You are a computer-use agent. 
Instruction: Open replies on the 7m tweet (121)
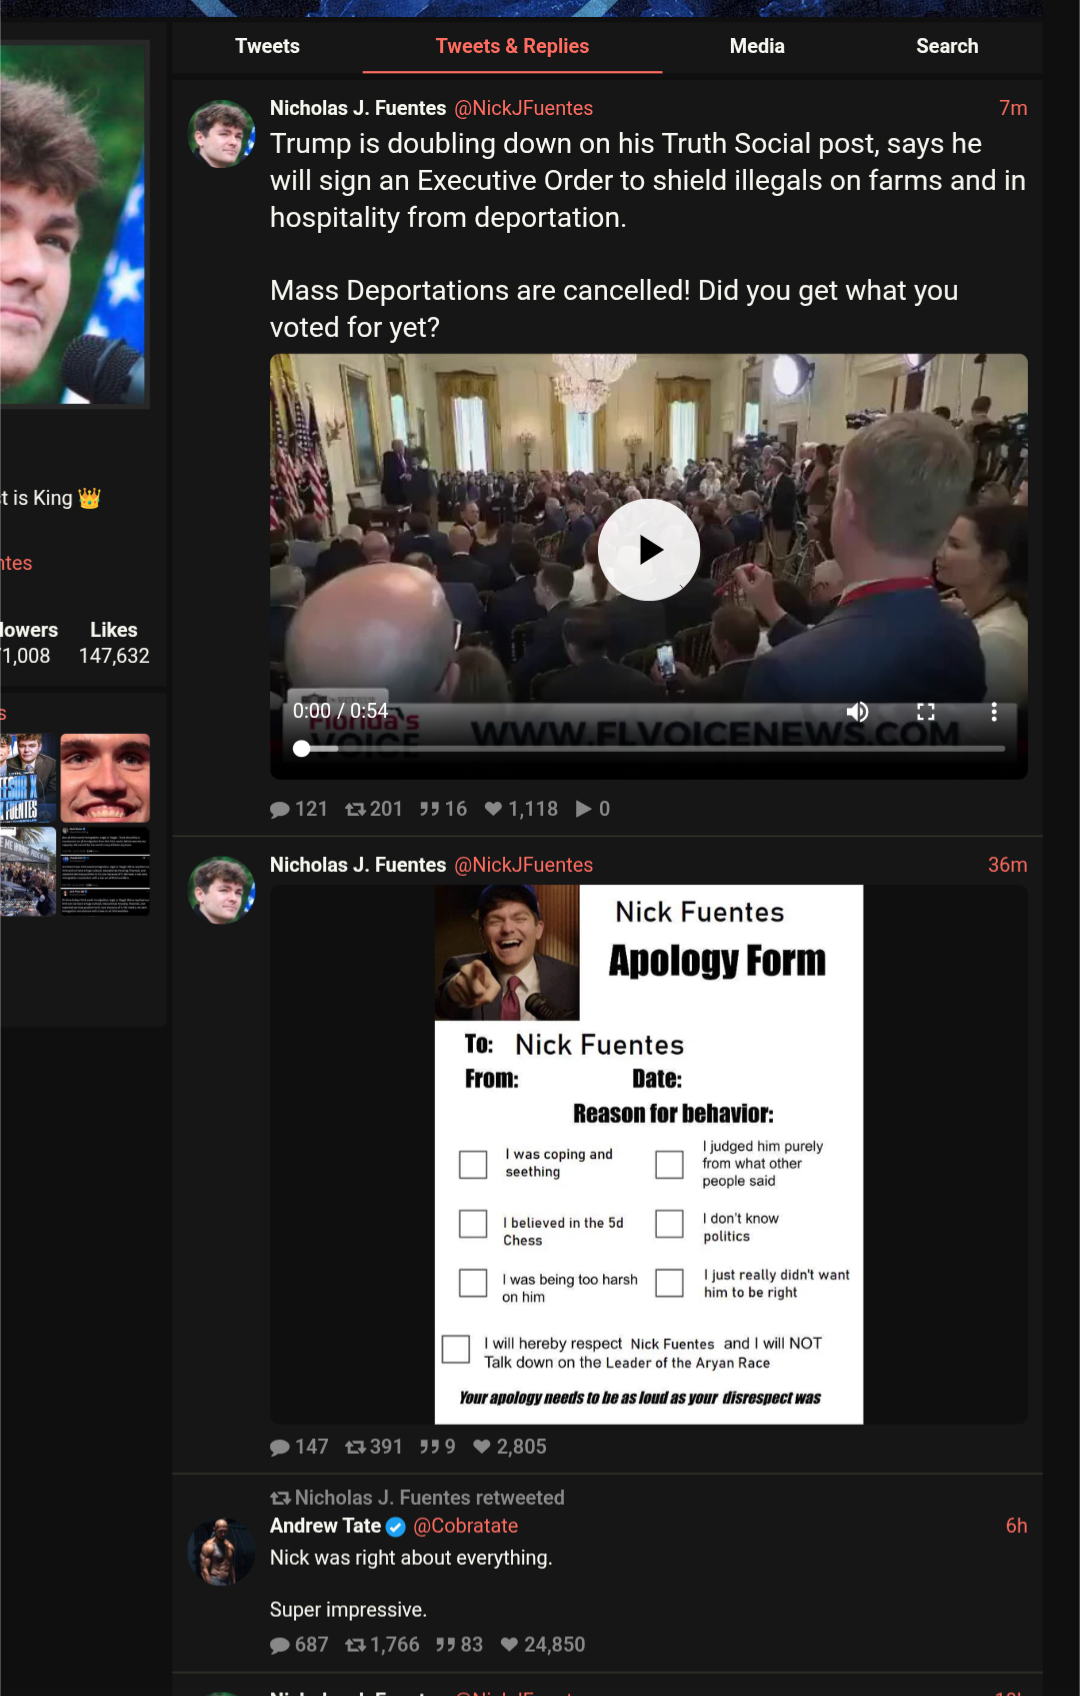click(299, 809)
